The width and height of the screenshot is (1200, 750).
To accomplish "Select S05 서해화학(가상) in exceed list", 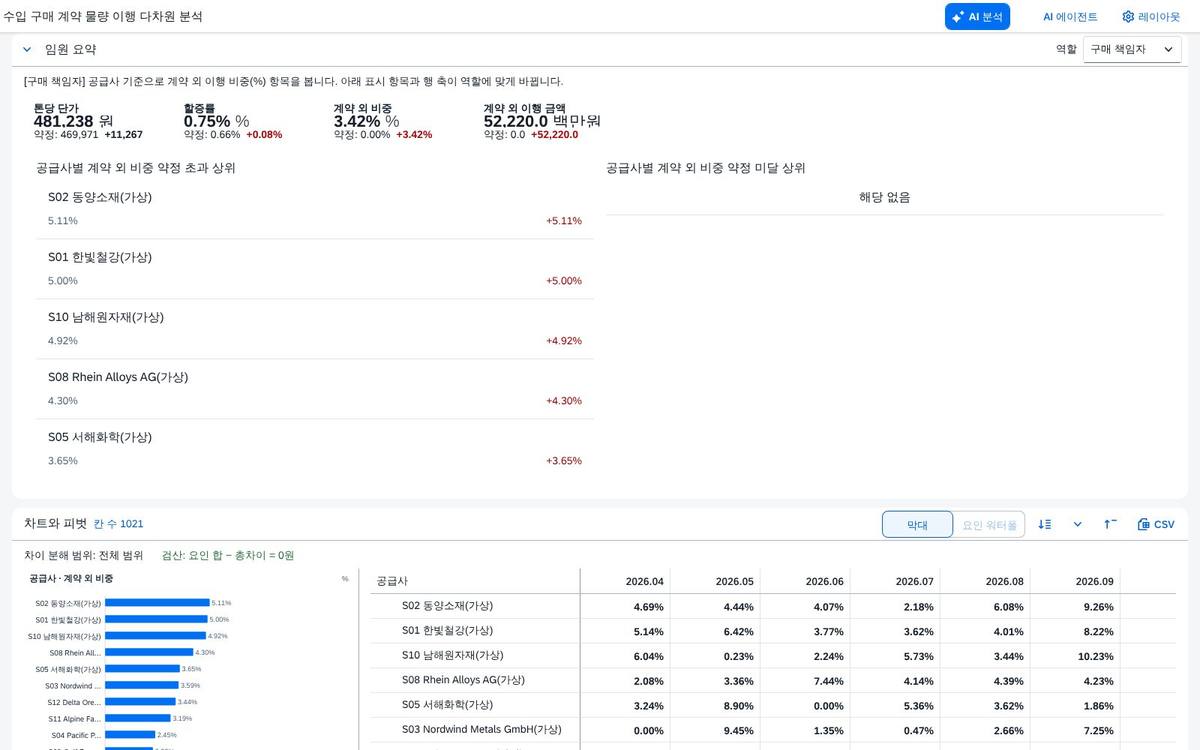I will click(315, 449).
